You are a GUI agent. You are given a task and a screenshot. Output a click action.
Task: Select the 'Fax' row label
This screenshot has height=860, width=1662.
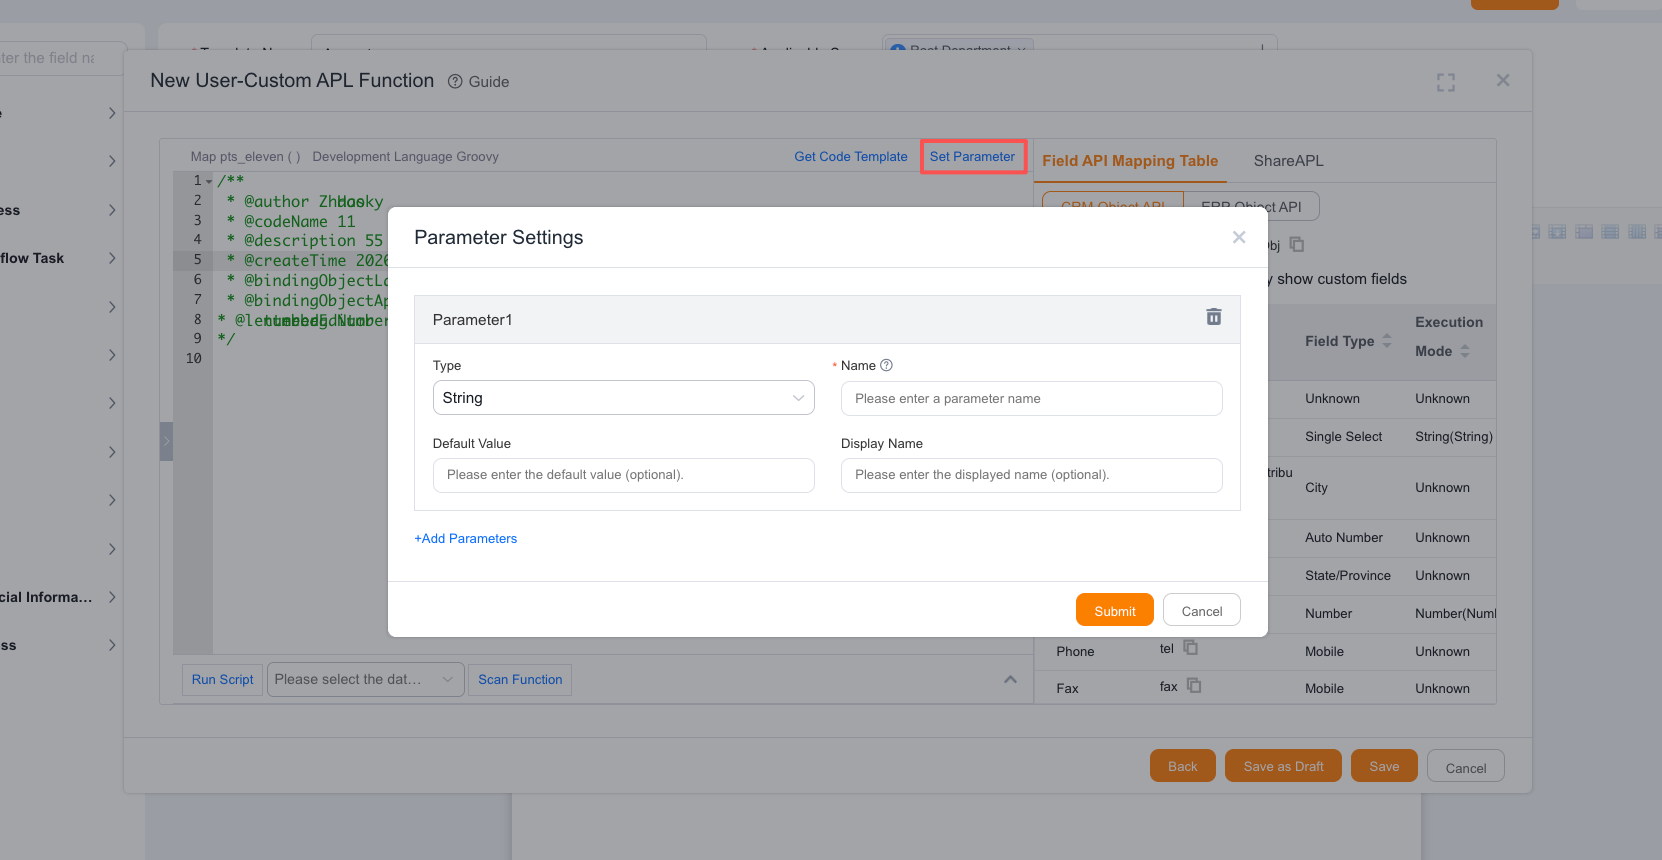[x=1067, y=689]
